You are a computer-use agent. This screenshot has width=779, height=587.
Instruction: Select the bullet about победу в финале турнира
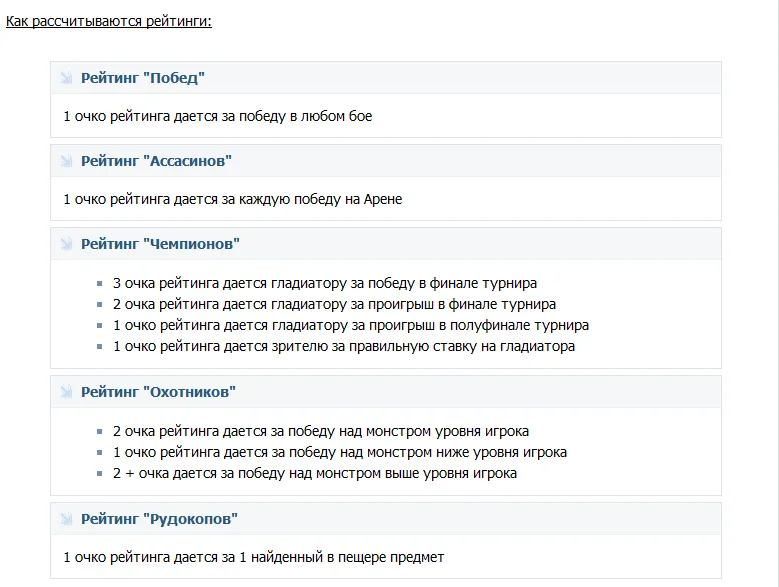click(x=325, y=283)
